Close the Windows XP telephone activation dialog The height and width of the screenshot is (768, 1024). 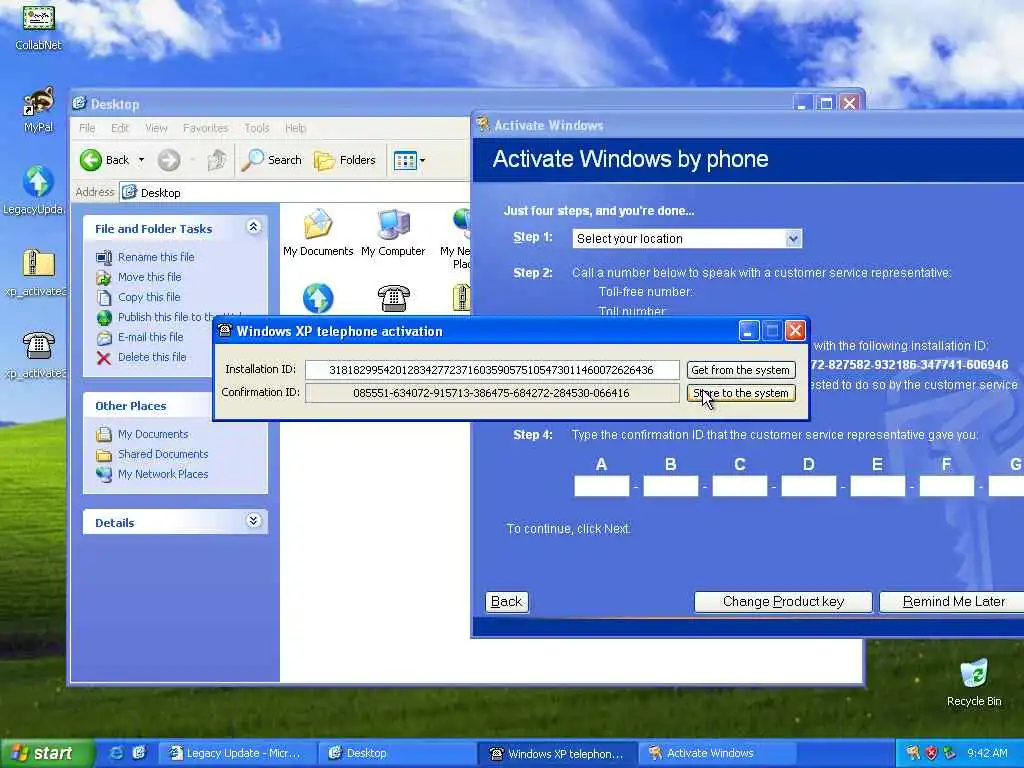coord(795,331)
